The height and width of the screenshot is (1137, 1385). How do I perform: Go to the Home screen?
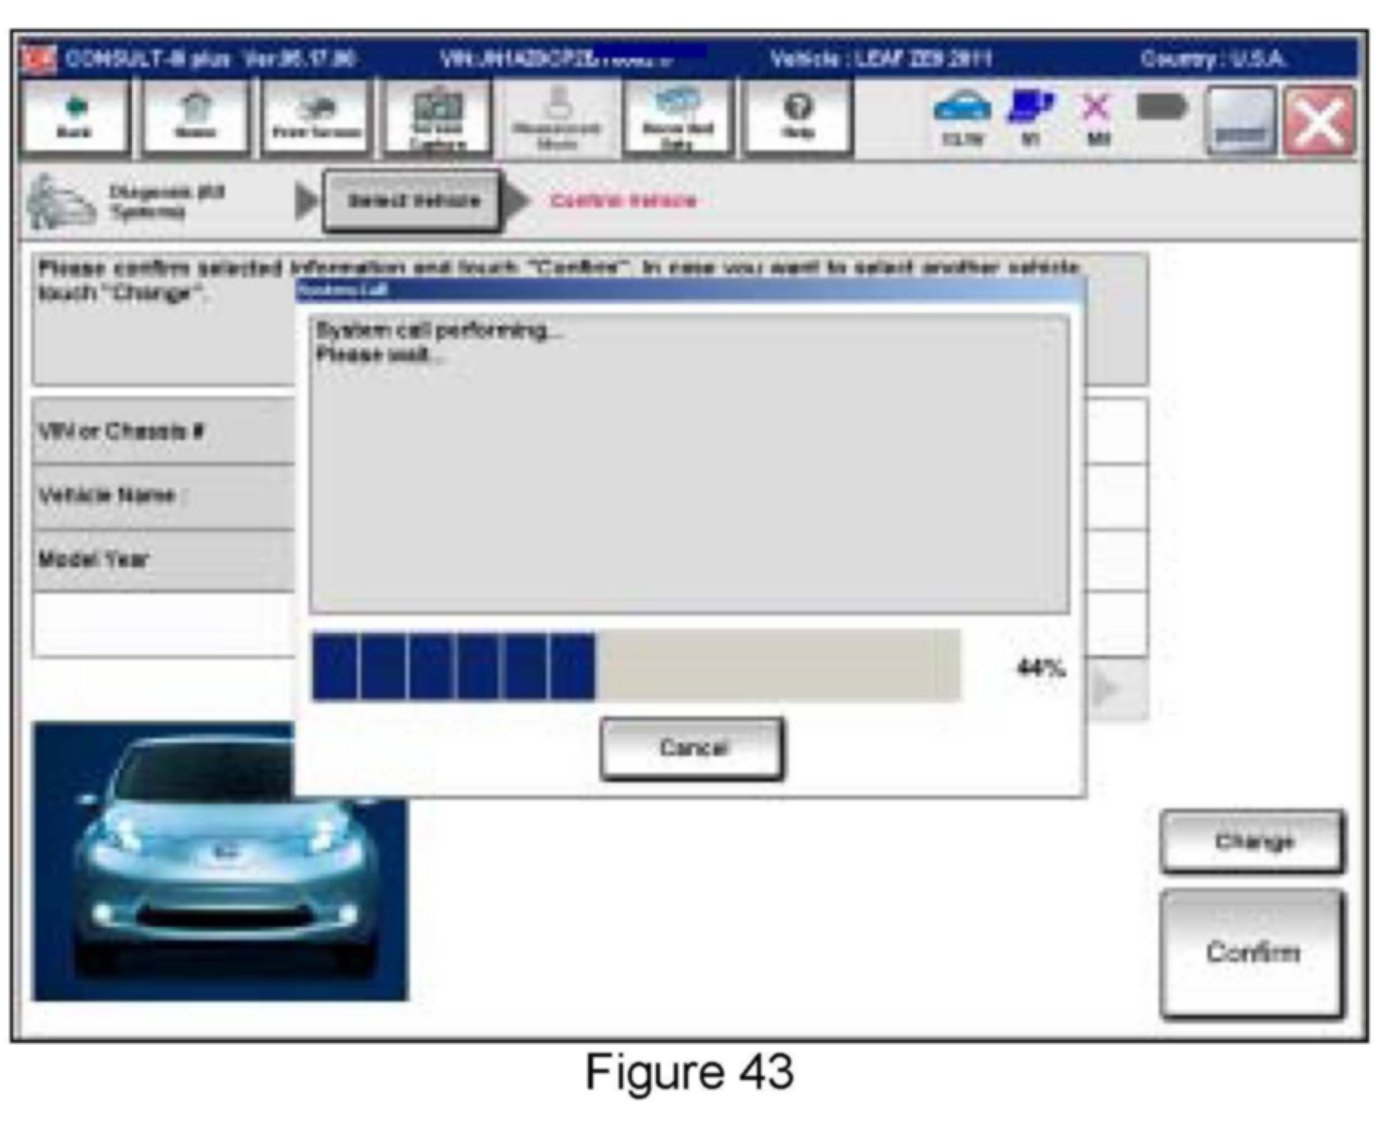(195, 118)
